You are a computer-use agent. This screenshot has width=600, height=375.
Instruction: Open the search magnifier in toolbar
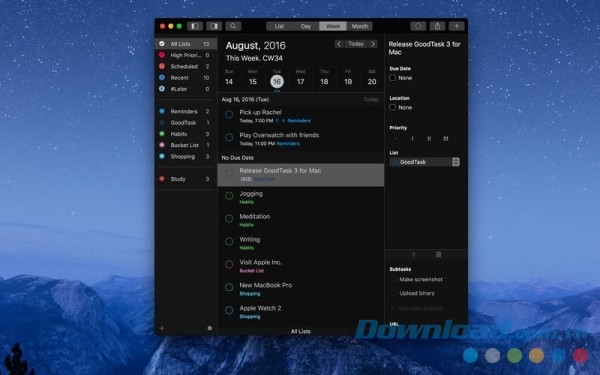point(233,26)
